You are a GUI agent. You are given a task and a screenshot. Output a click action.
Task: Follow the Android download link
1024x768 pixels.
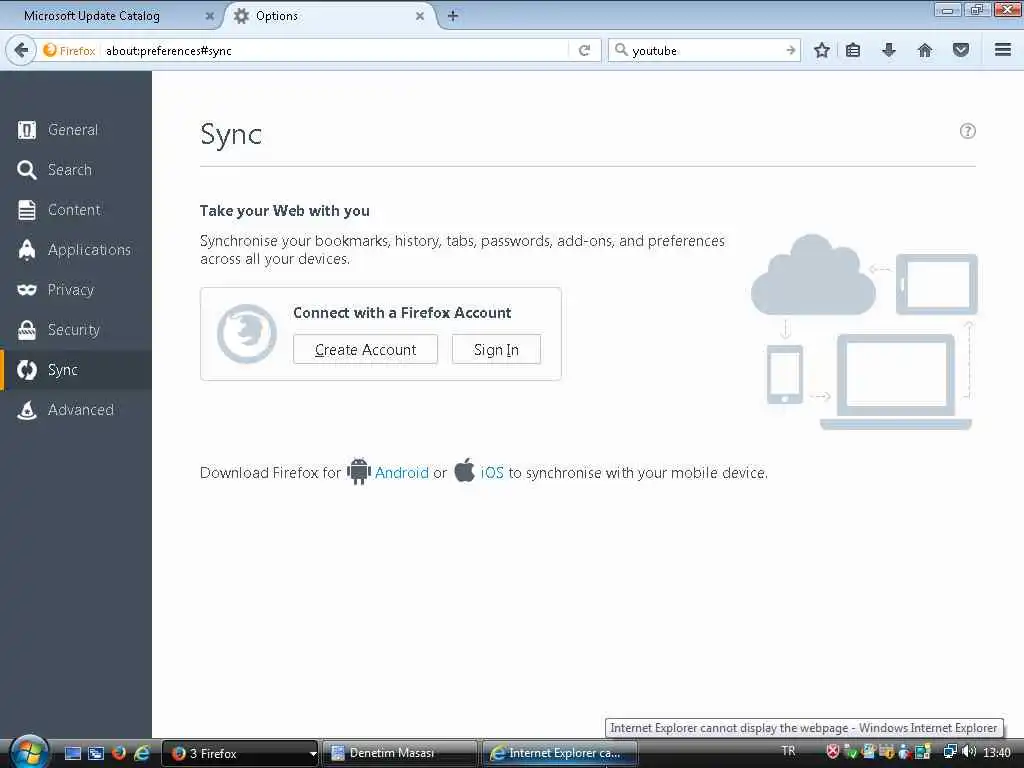click(x=402, y=472)
